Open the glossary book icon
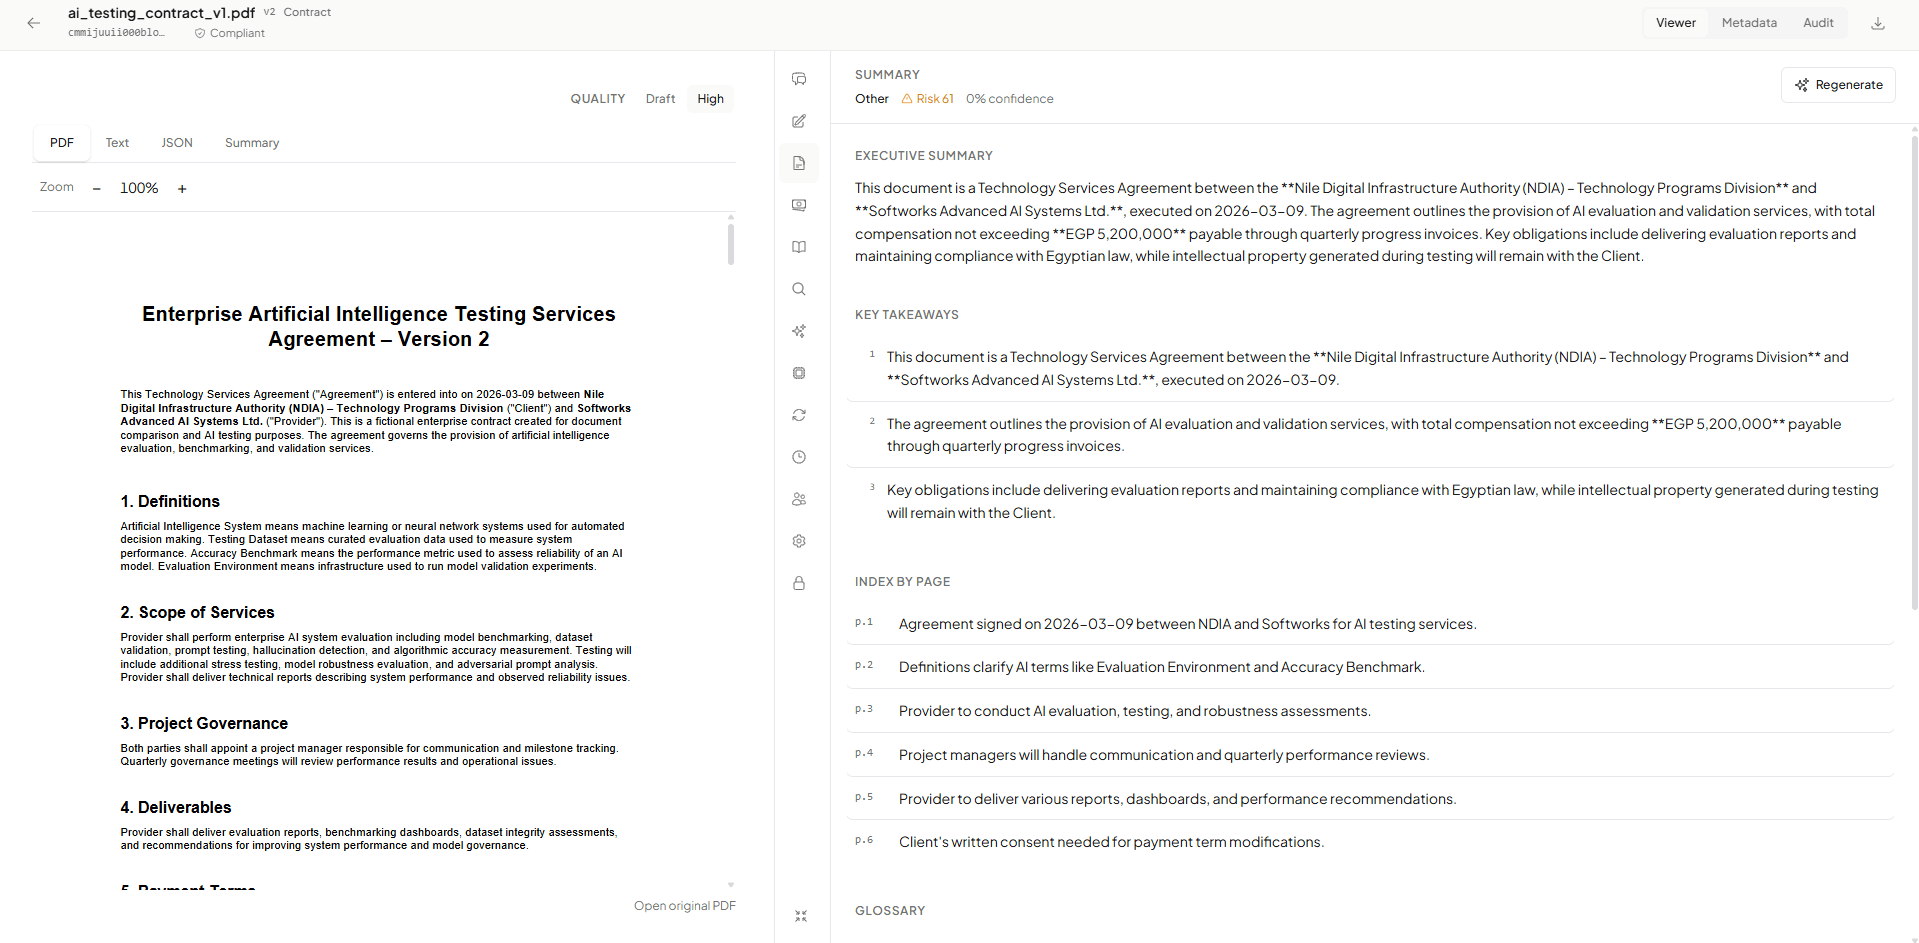This screenshot has width=1919, height=943. 799,247
